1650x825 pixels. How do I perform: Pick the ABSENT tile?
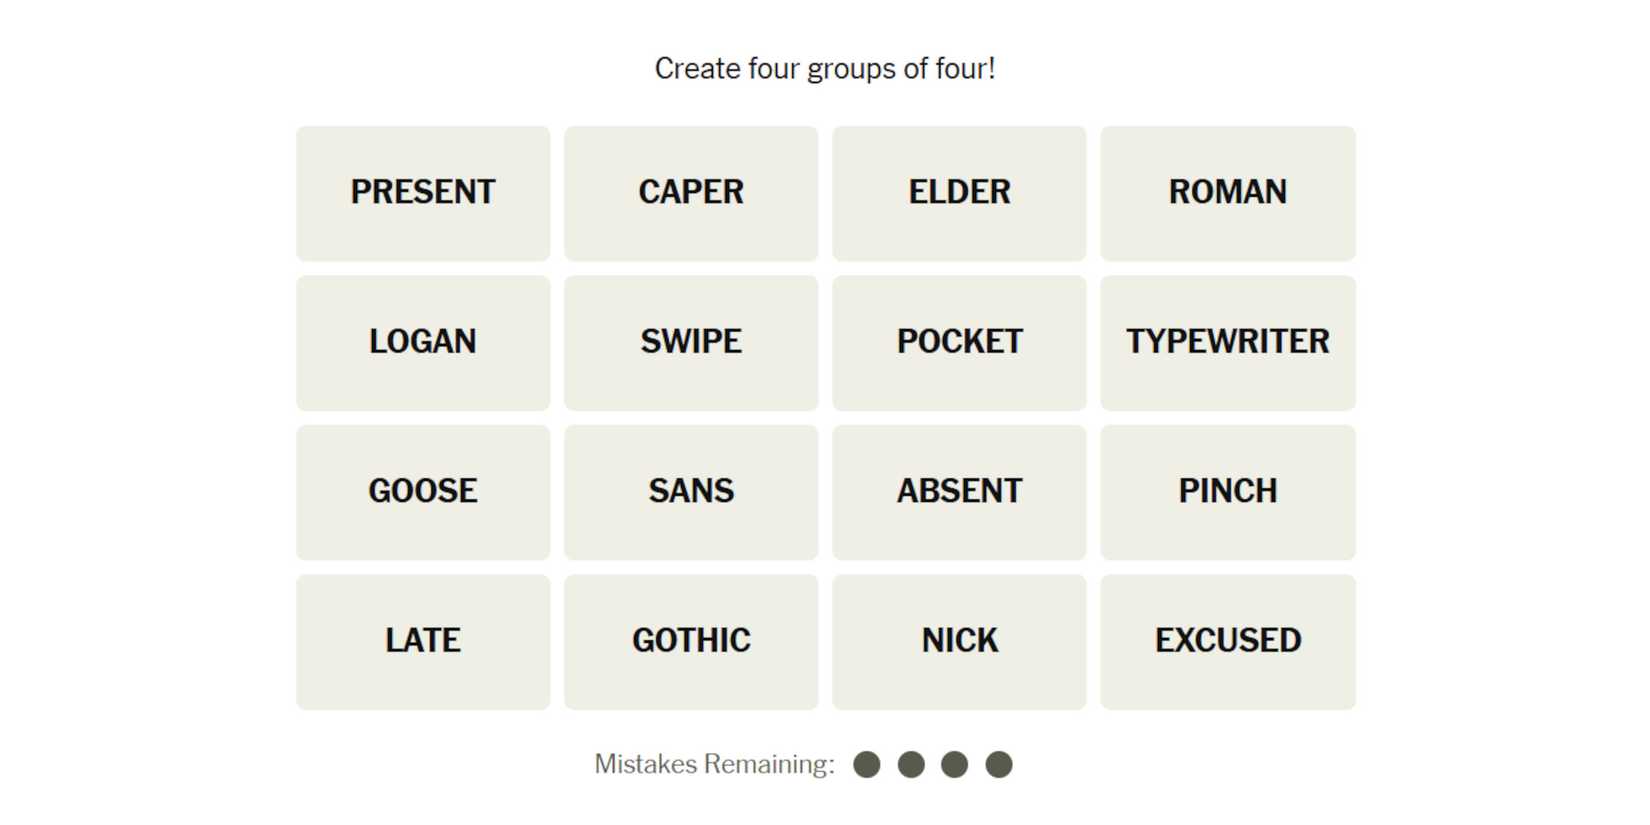[x=959, y=492]
